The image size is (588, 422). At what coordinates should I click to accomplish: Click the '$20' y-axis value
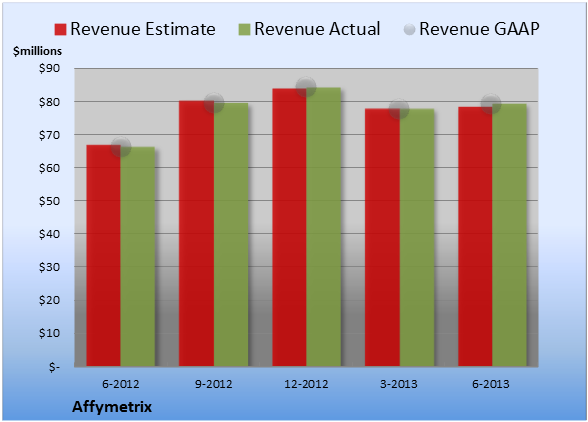pos(49,300)
